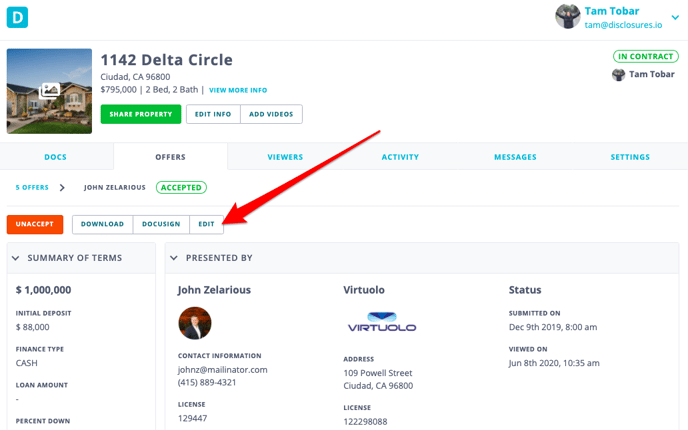Collapse the Presented By section

[x=175, y=258]
